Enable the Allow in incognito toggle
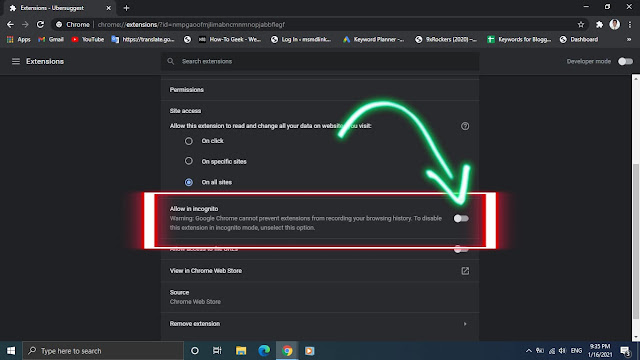The image size is (640, 360). click(x=461, y=218)
